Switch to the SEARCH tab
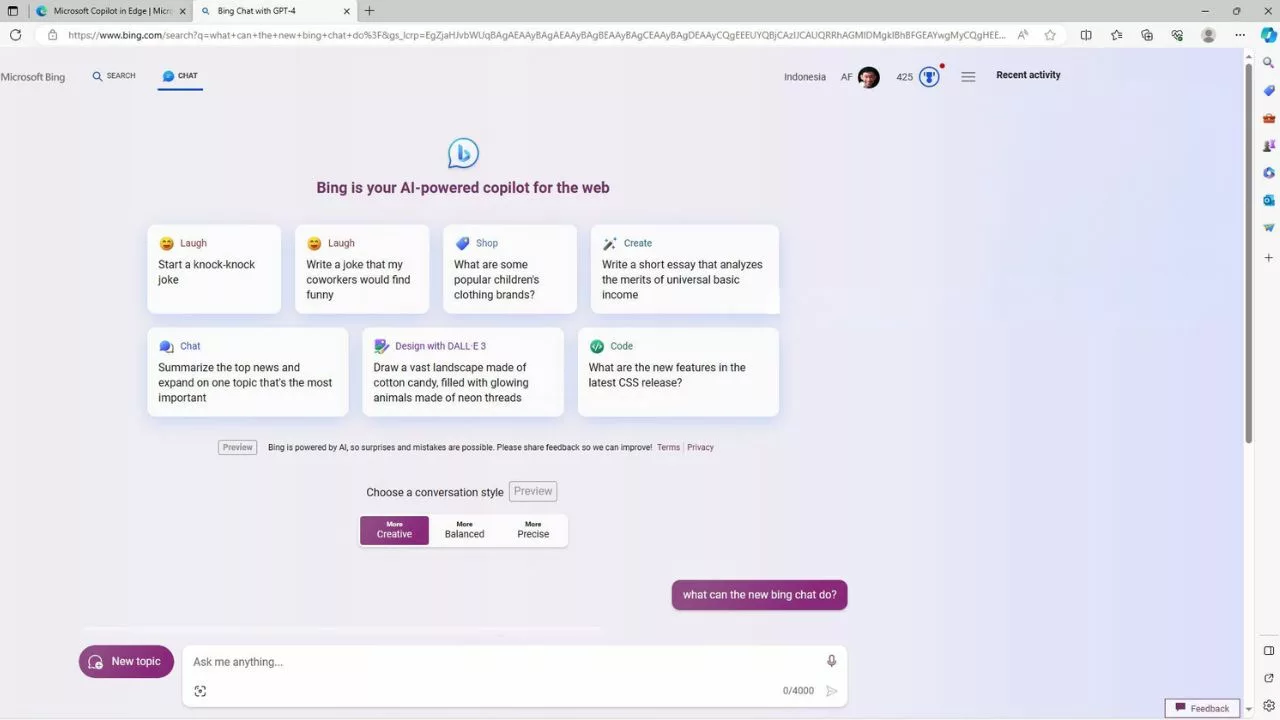The height and width of the screenshot is (720, 1280). (x=113, y=76)
